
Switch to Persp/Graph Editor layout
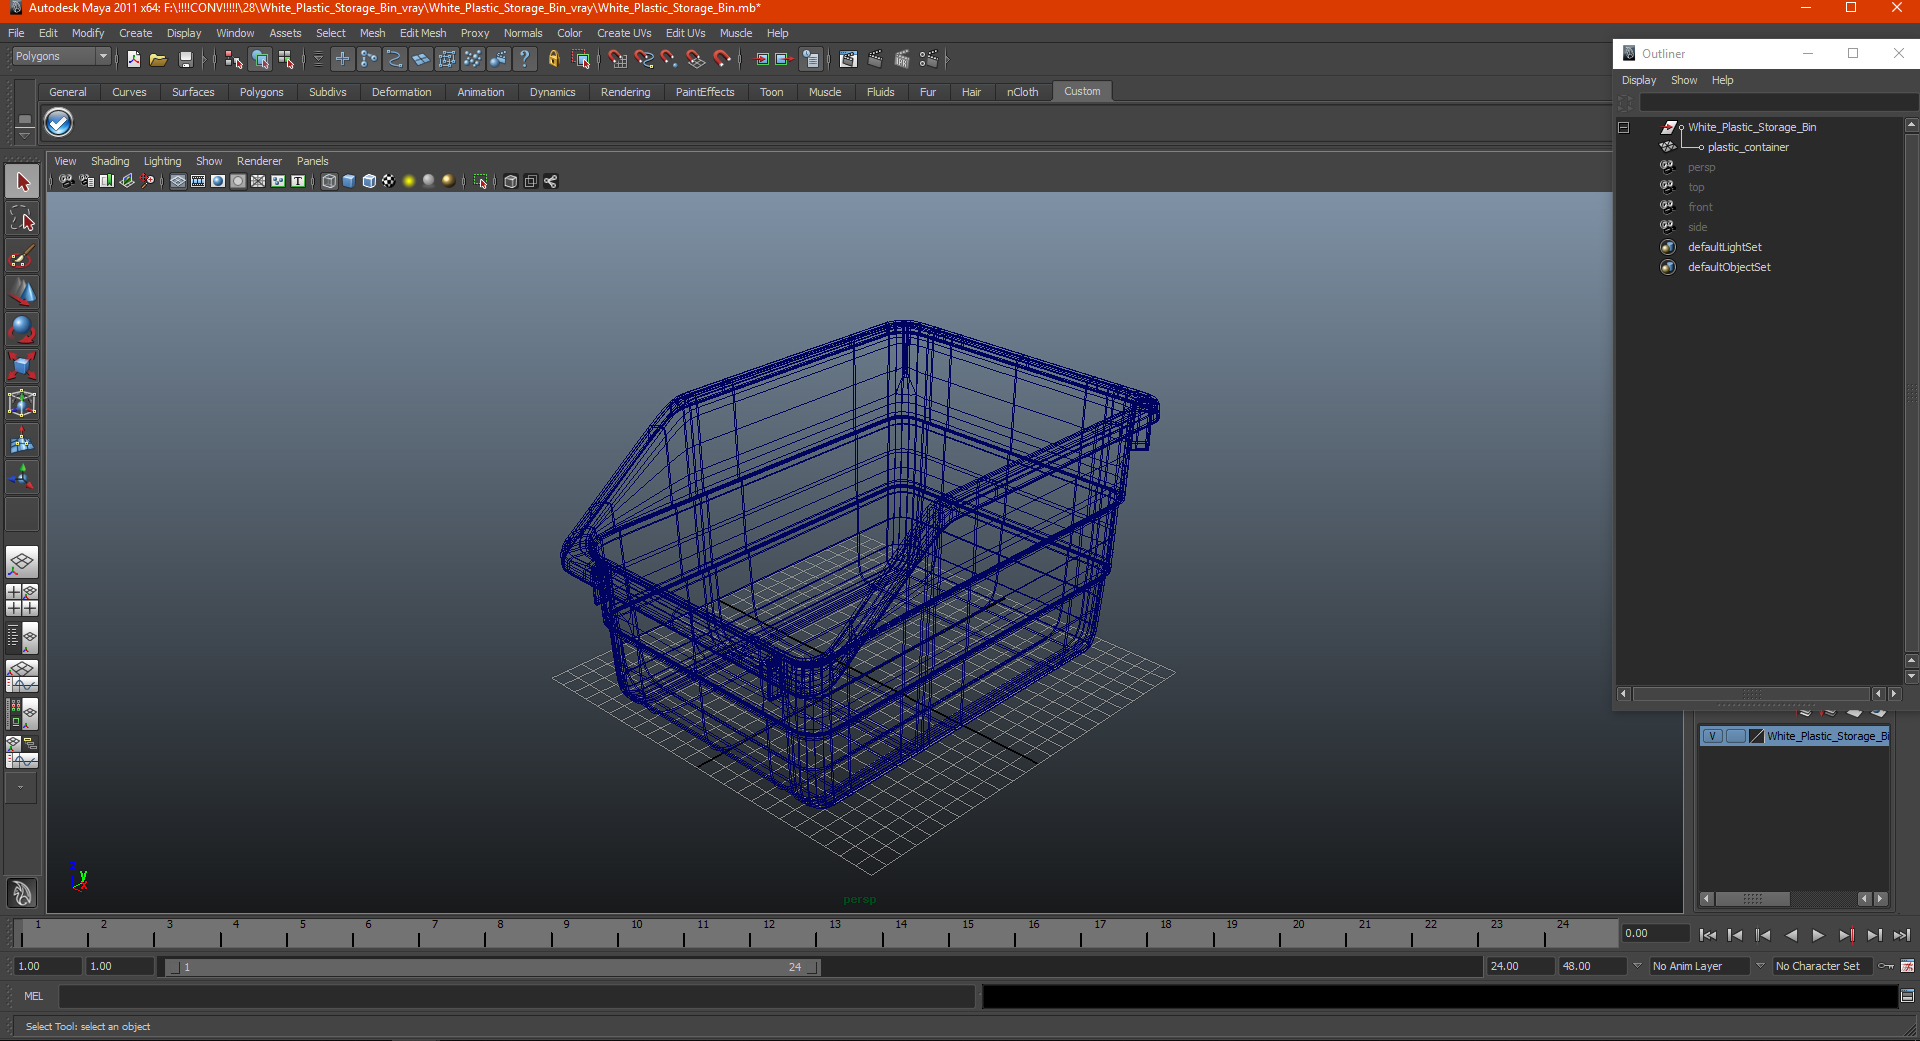[x=22, y=676]
